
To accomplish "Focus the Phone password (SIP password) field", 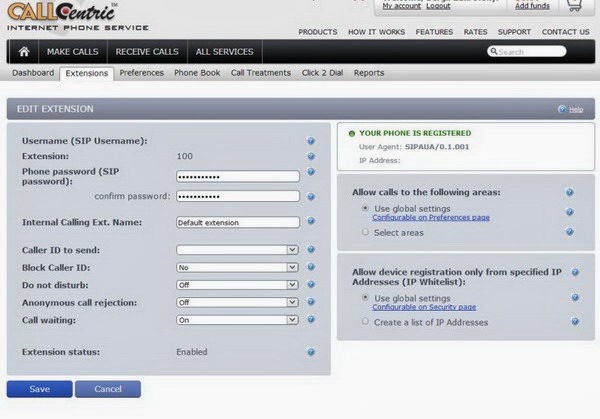I will coord(238,176).
